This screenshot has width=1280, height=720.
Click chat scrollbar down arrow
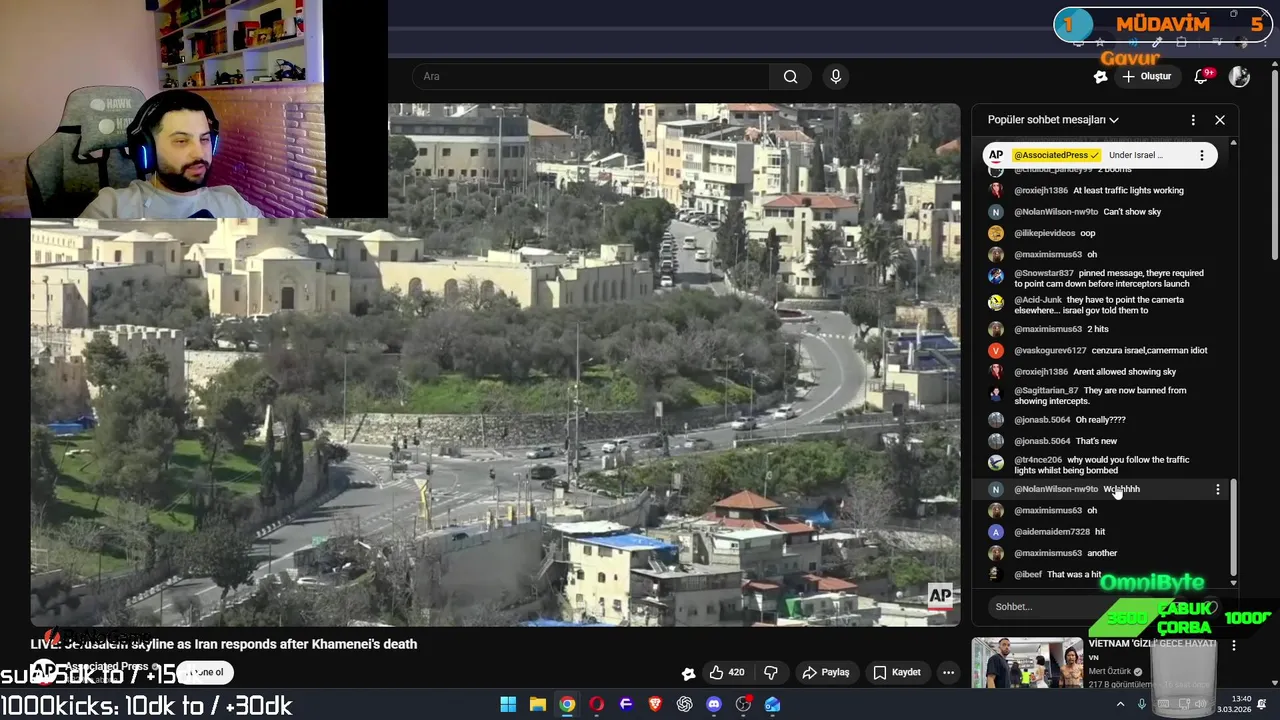1234,582
